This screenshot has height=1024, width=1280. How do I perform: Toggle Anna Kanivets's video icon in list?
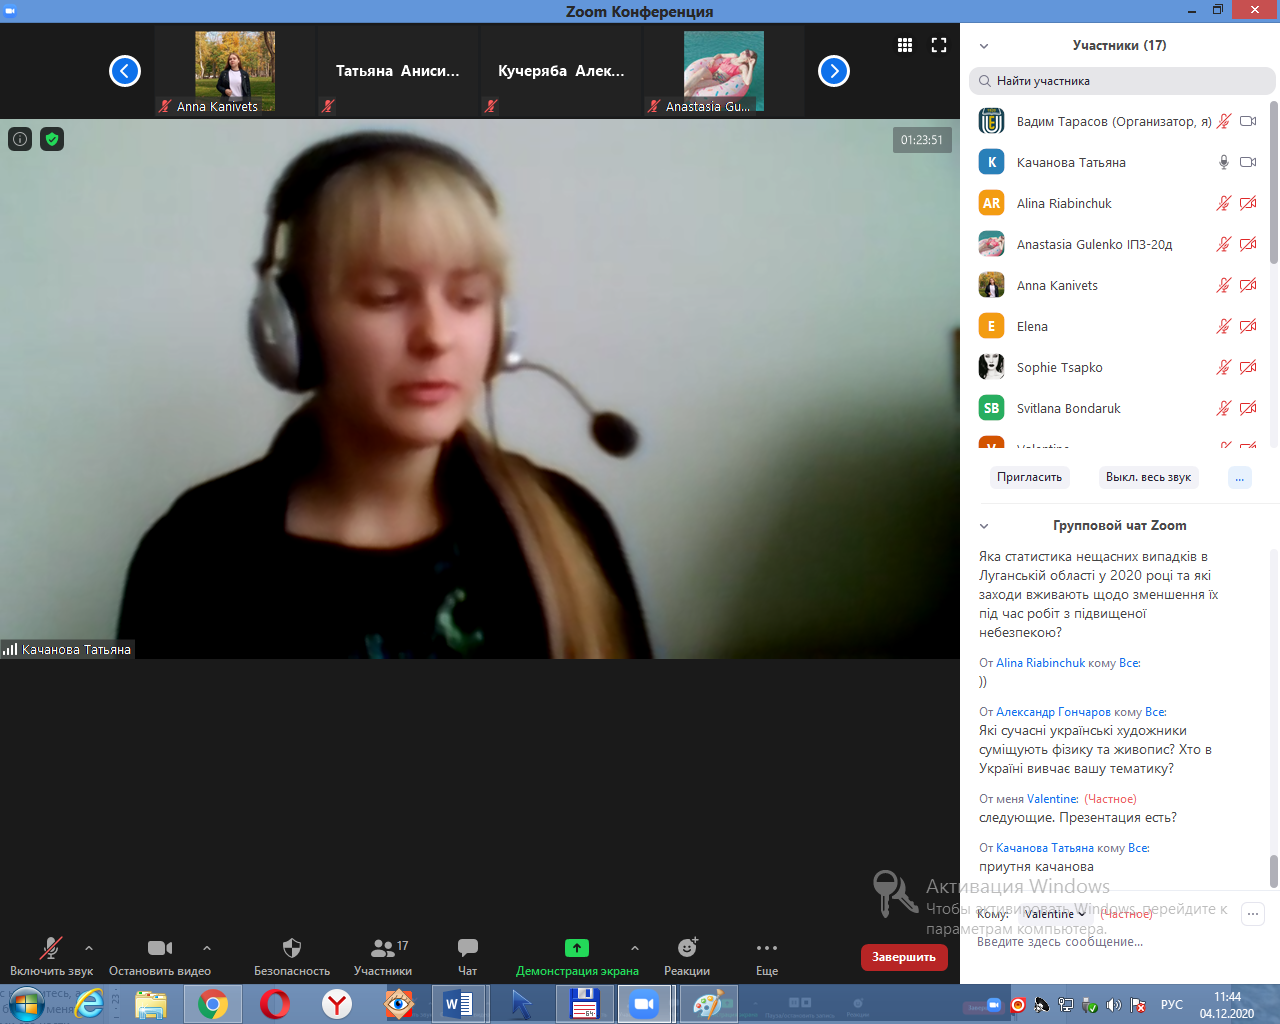click(x=1248, y=285)
